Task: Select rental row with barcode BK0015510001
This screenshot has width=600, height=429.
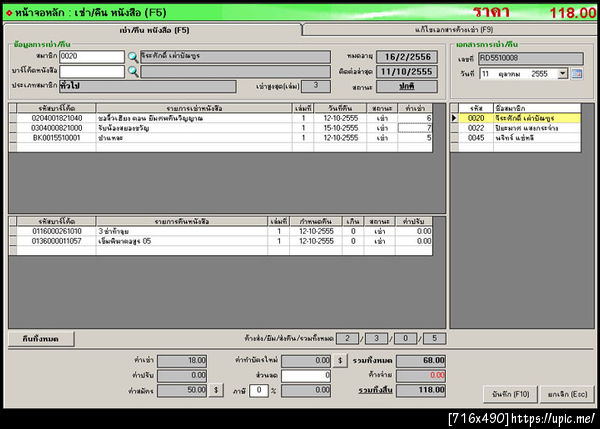Action: pyautogui.click(x=220, y=138)
